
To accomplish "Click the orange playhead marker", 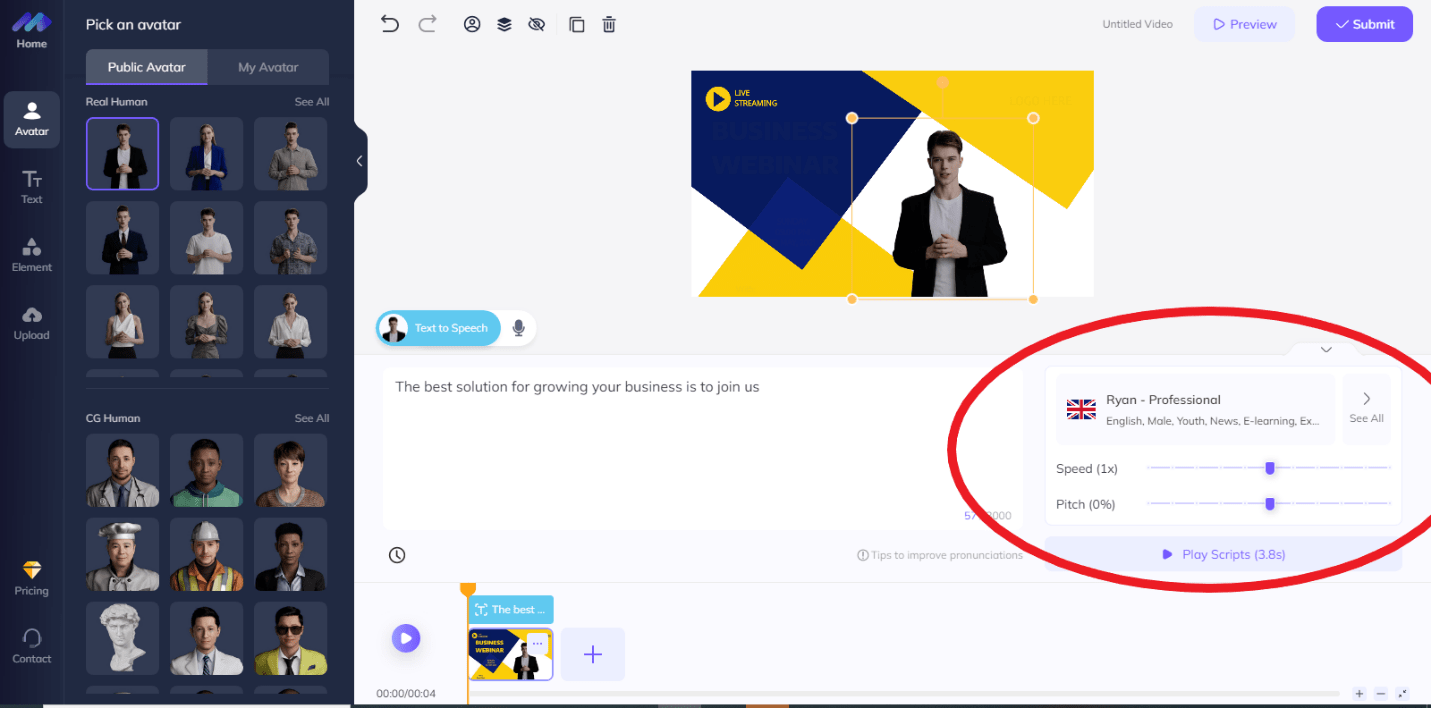I will tap(467, 589).
